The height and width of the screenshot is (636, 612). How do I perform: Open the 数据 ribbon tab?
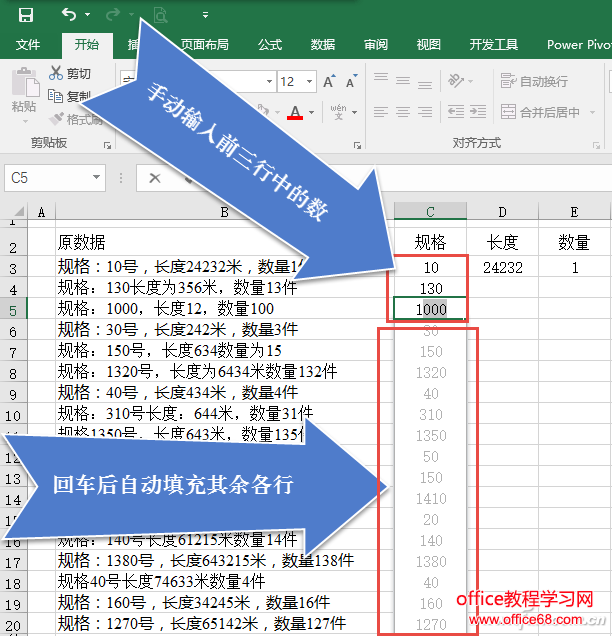(323, 45)
